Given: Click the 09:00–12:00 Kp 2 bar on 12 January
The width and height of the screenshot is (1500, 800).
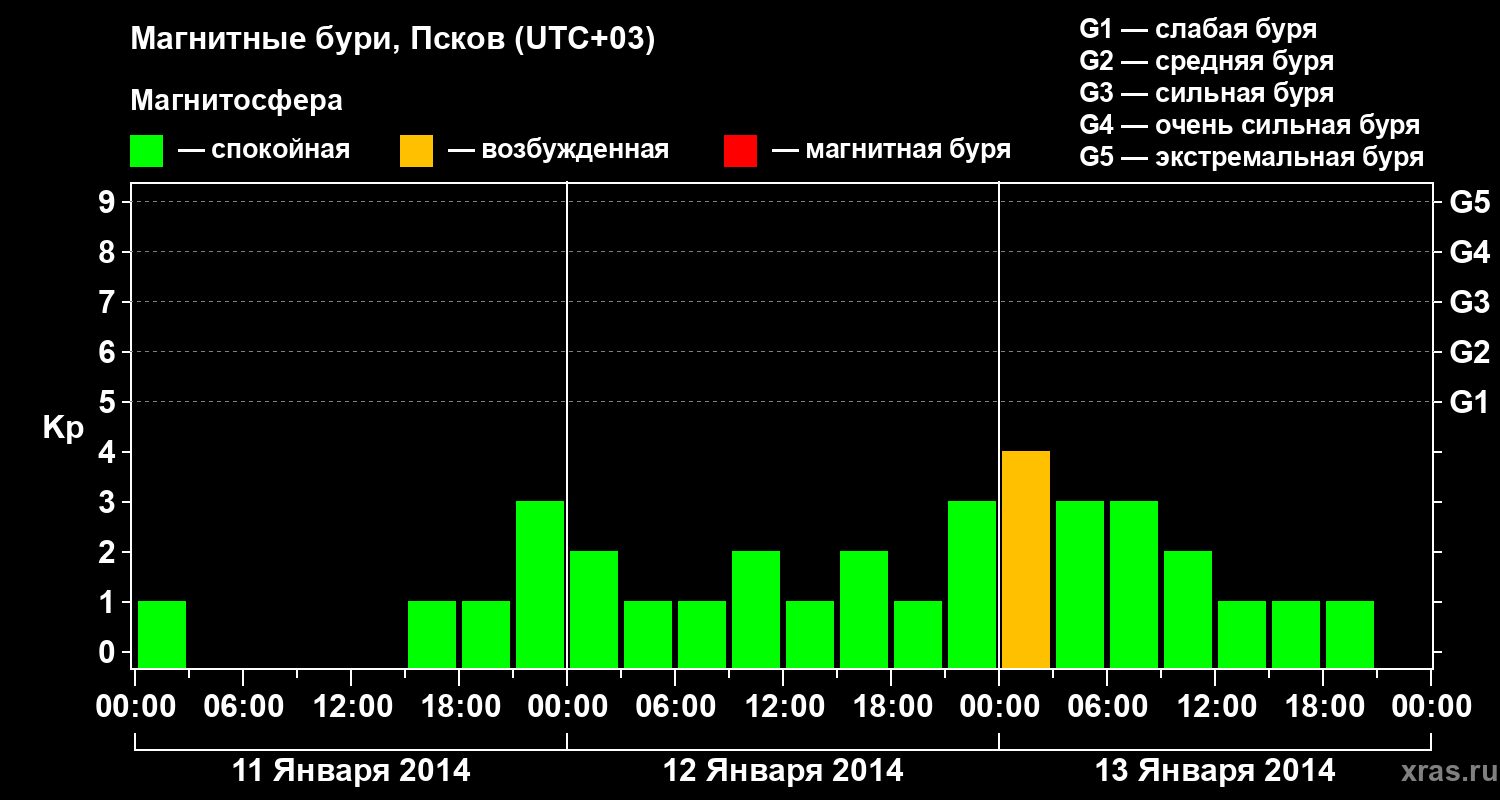Looking at the screenshot, I should [756, 609].
